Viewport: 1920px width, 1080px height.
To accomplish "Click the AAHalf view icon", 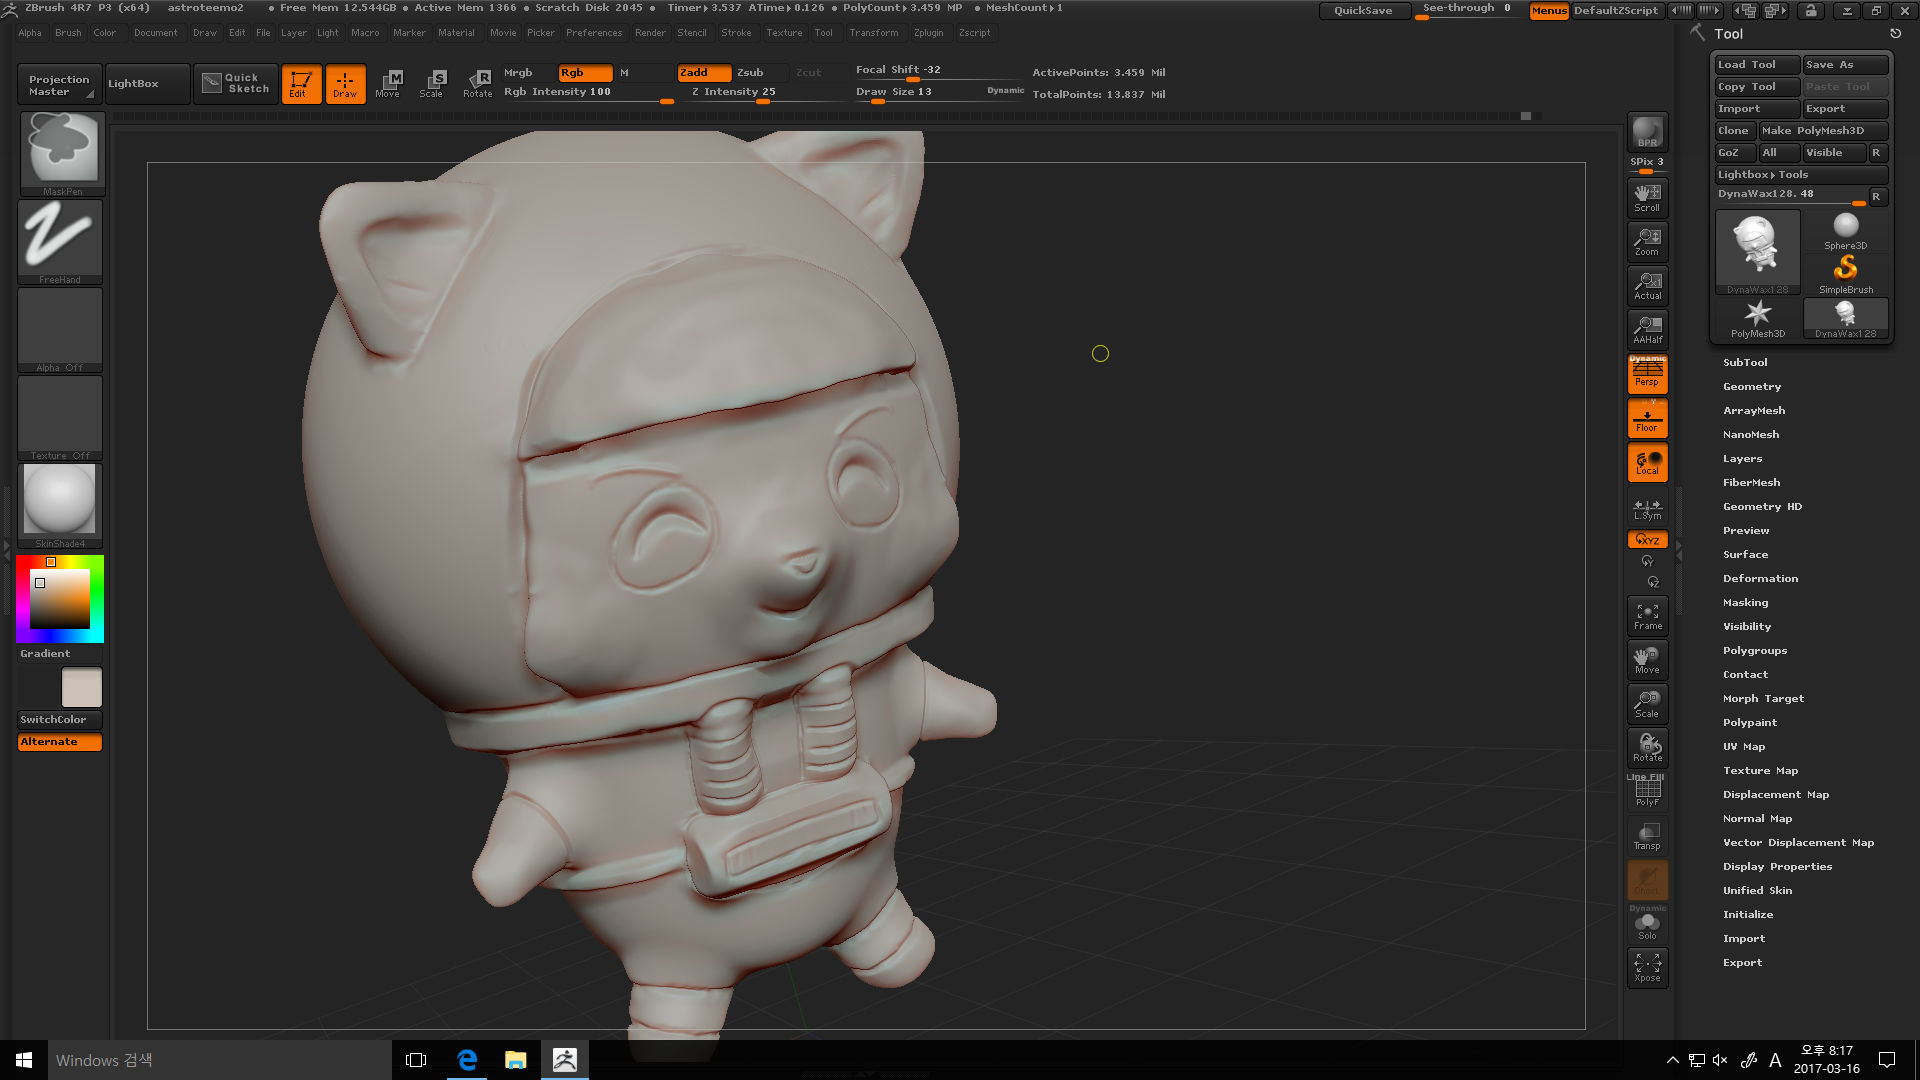I will coord(1647,330).
